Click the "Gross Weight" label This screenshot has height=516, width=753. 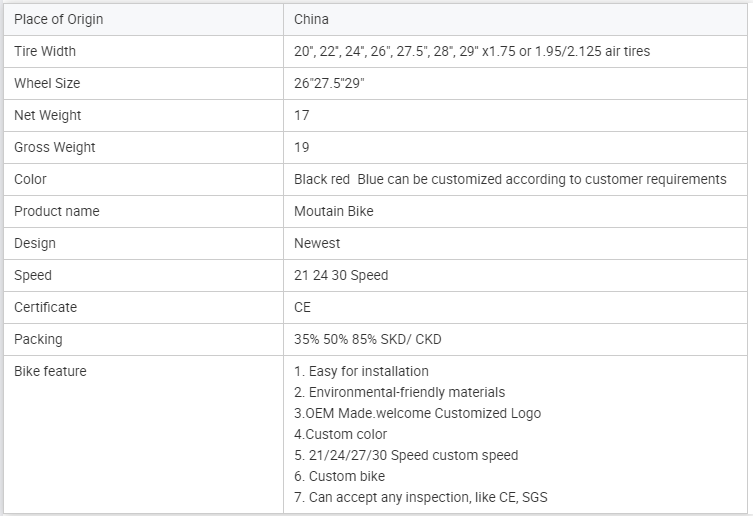pos(55,147)
